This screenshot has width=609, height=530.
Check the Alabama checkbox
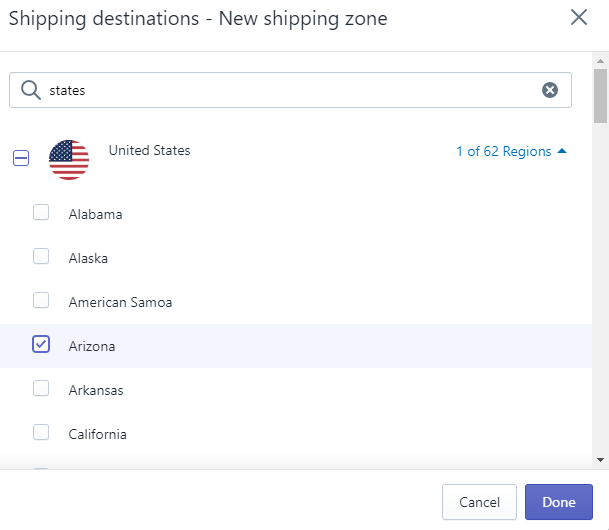click(41, 212)
